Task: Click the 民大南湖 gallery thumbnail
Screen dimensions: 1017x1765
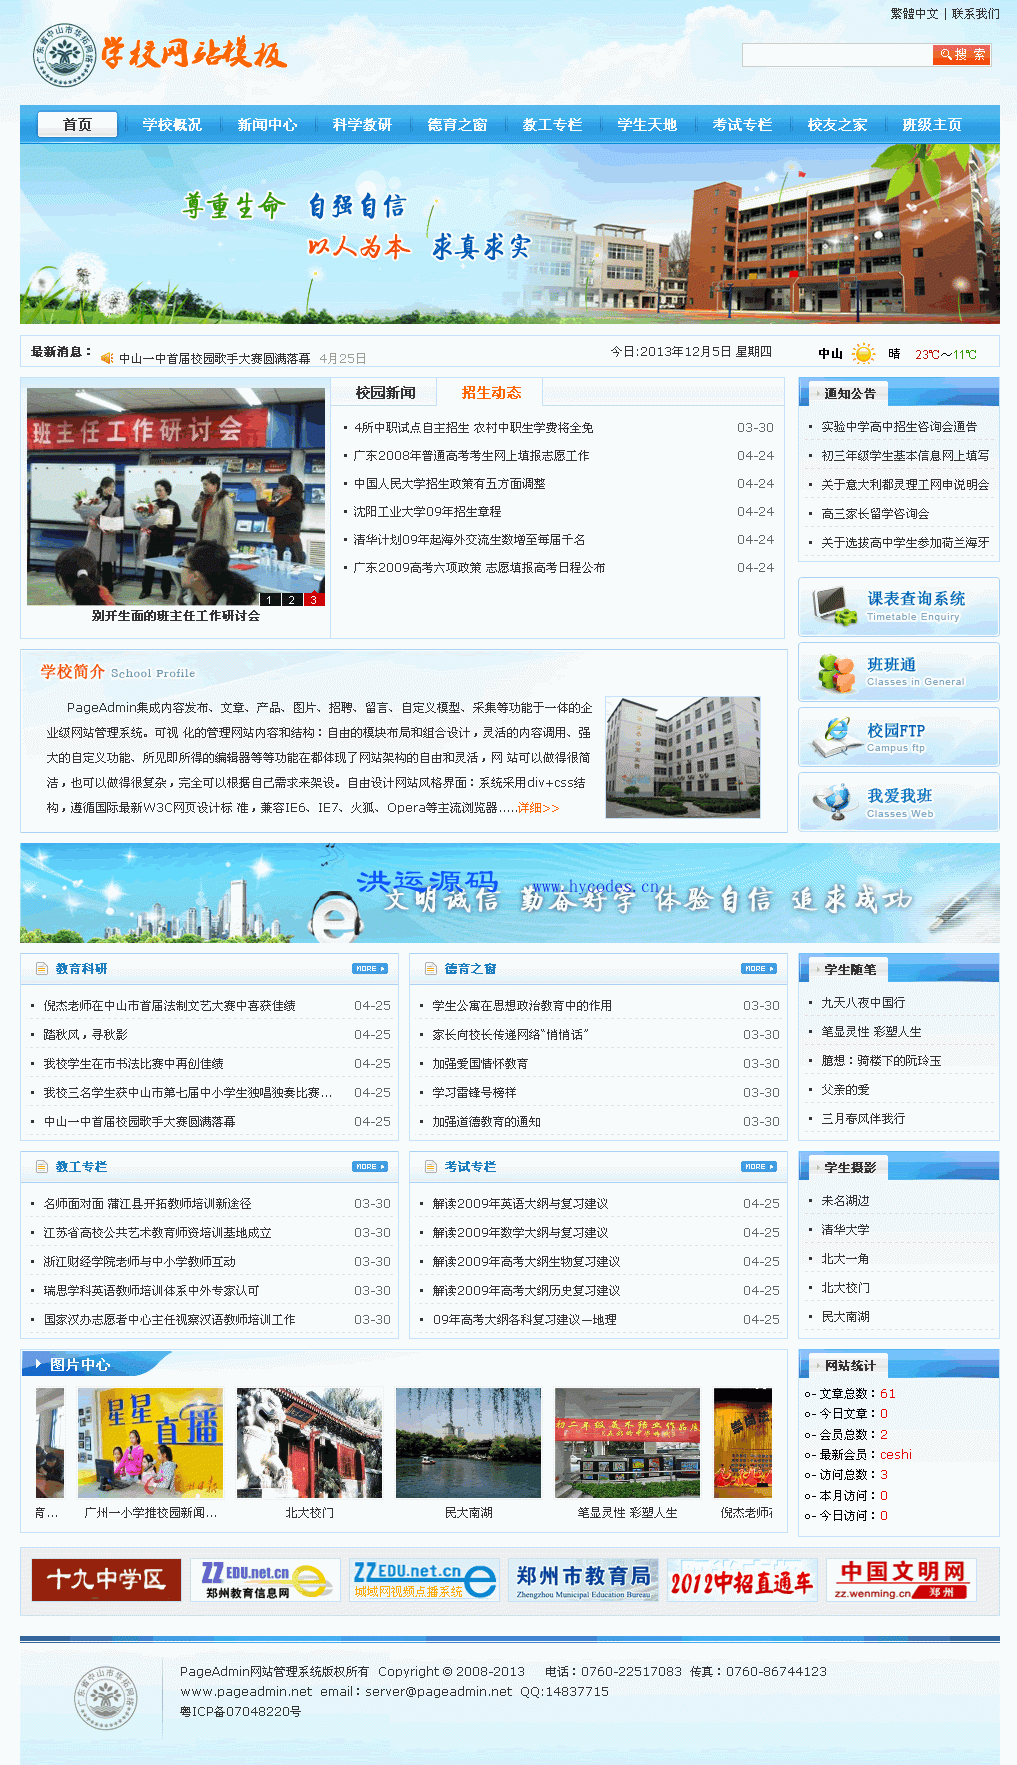Action: click(468, 1443)
